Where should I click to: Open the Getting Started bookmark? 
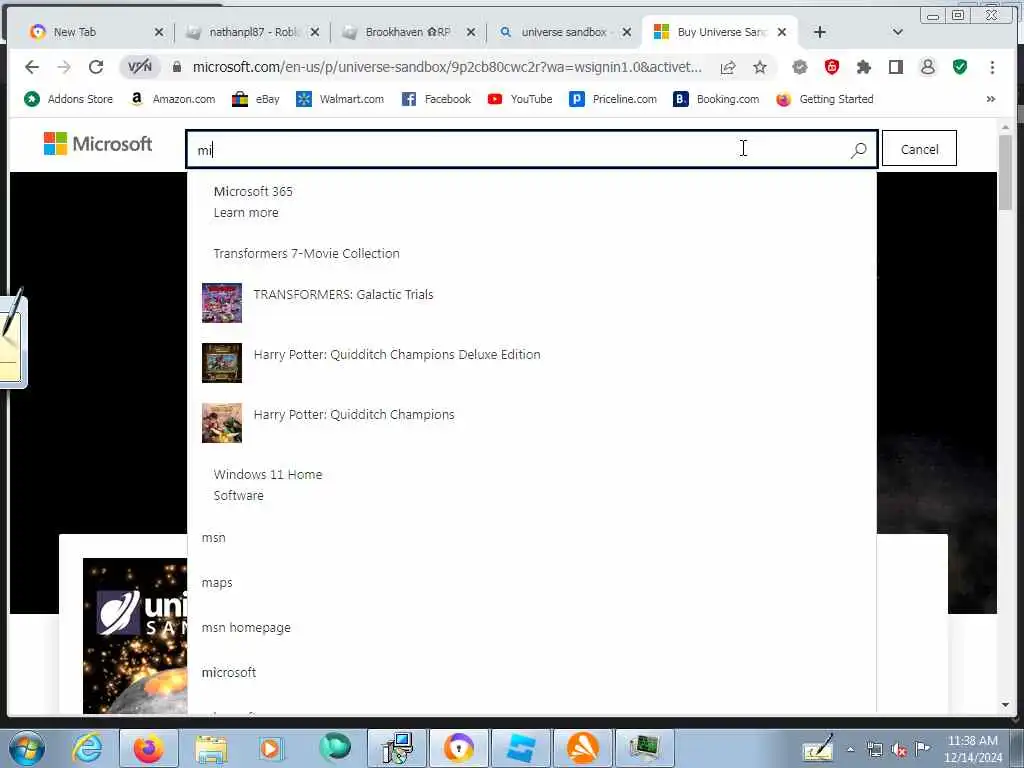pyautogui.click(x=825, y=99)
